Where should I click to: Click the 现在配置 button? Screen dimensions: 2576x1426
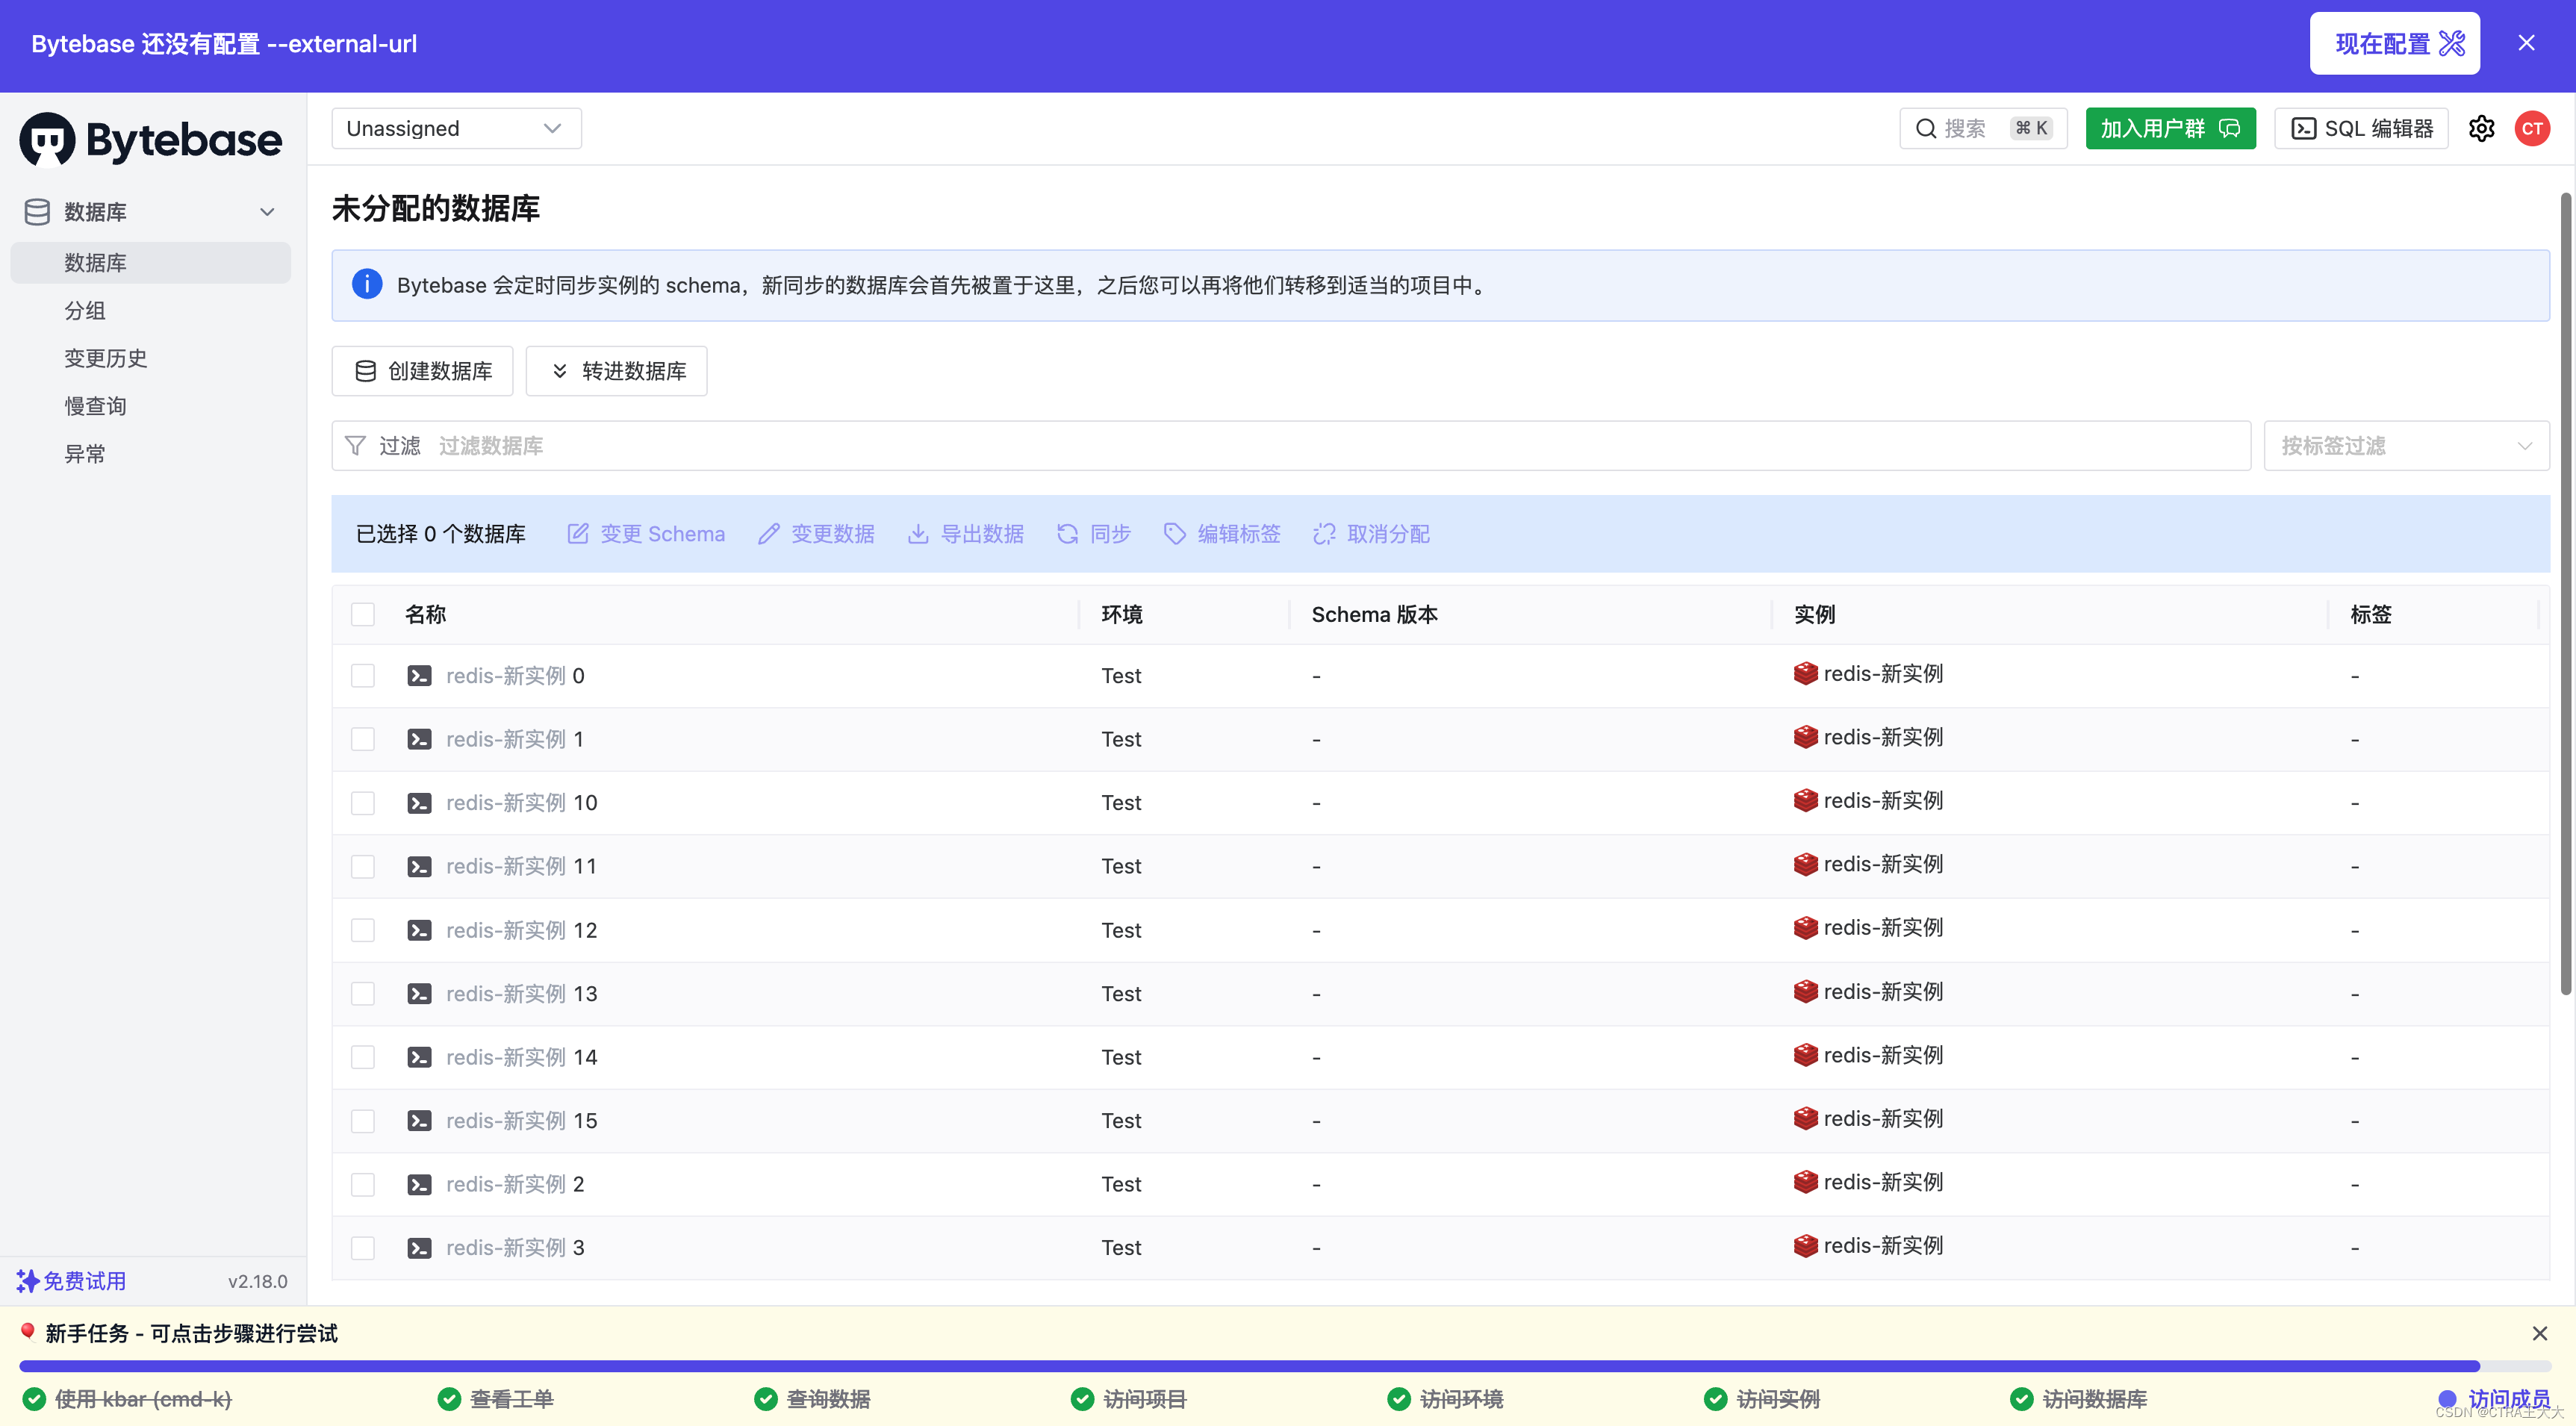[2394, 43]
